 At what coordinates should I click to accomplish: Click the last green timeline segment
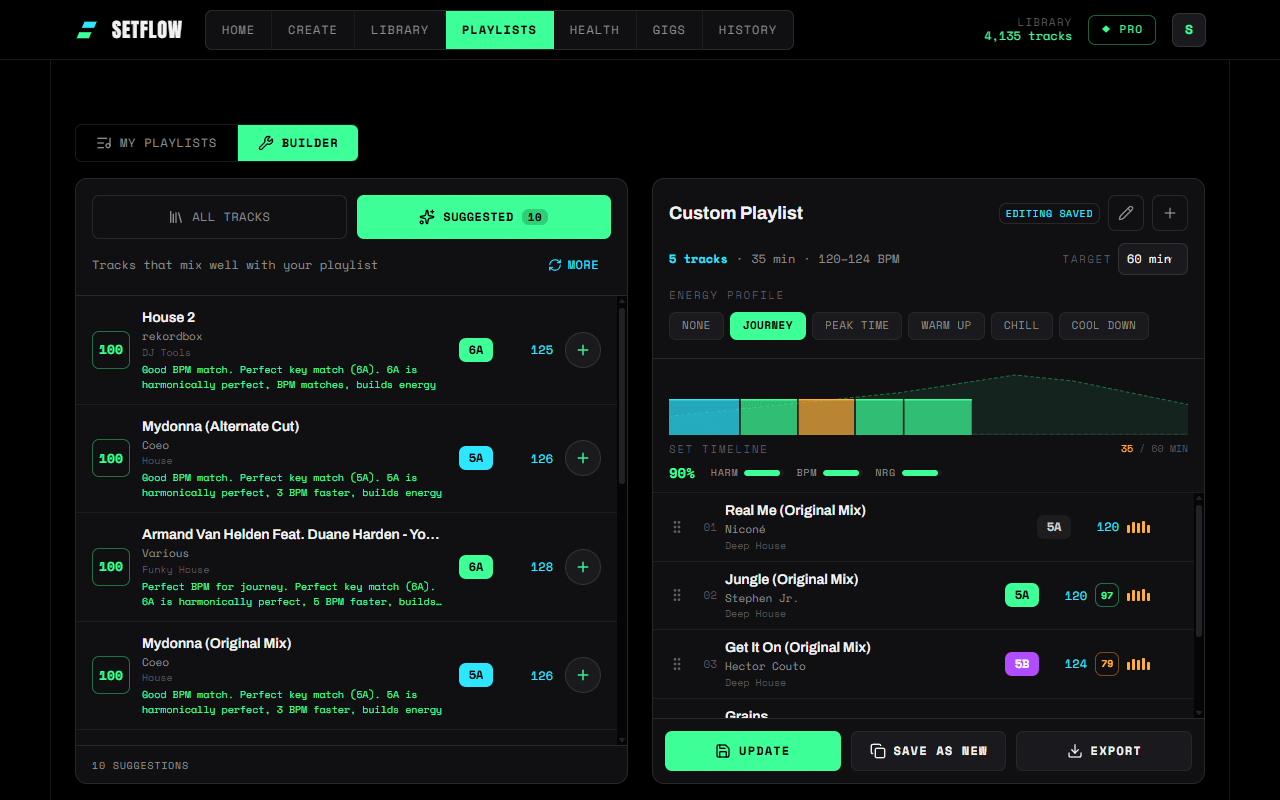coord(938,417)
